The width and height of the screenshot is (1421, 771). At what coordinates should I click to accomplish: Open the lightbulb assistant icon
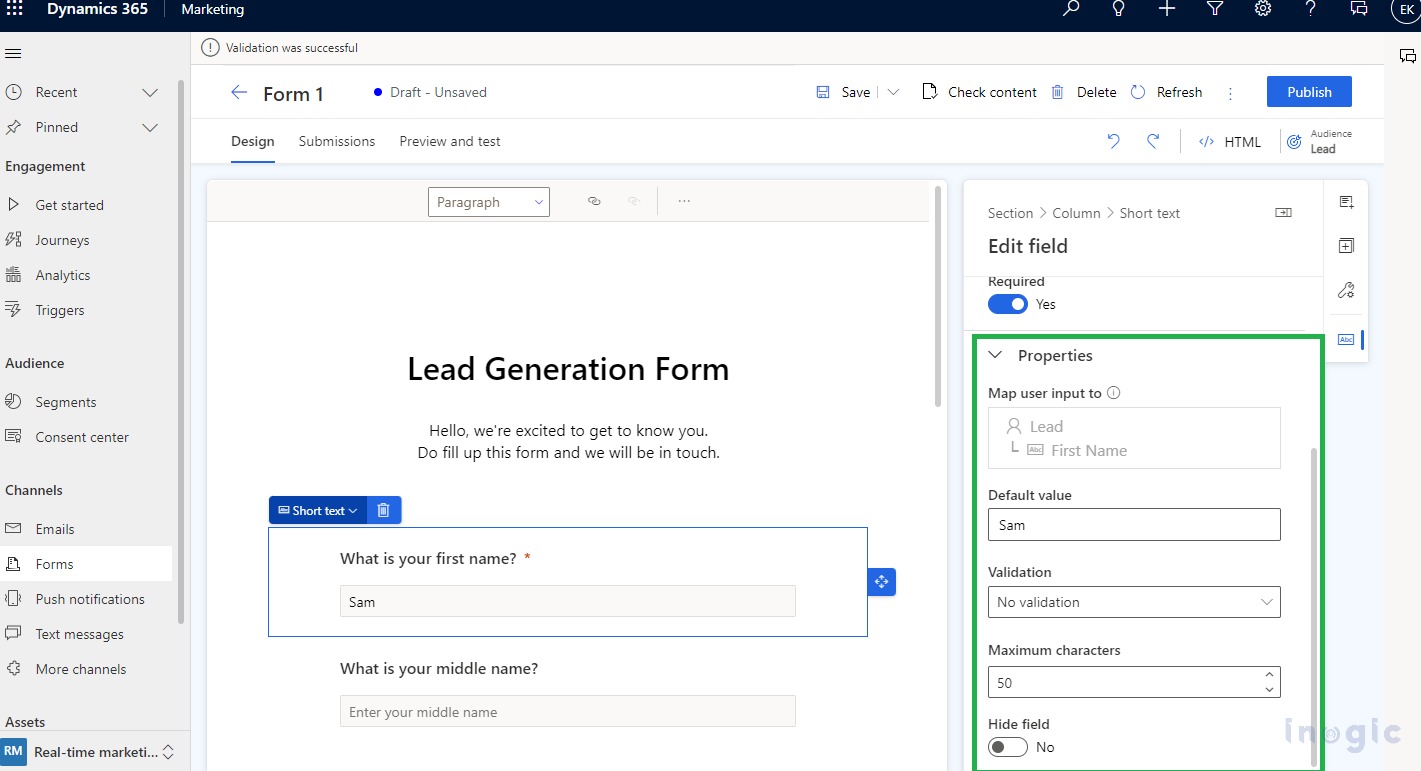tap(1119, 9)
